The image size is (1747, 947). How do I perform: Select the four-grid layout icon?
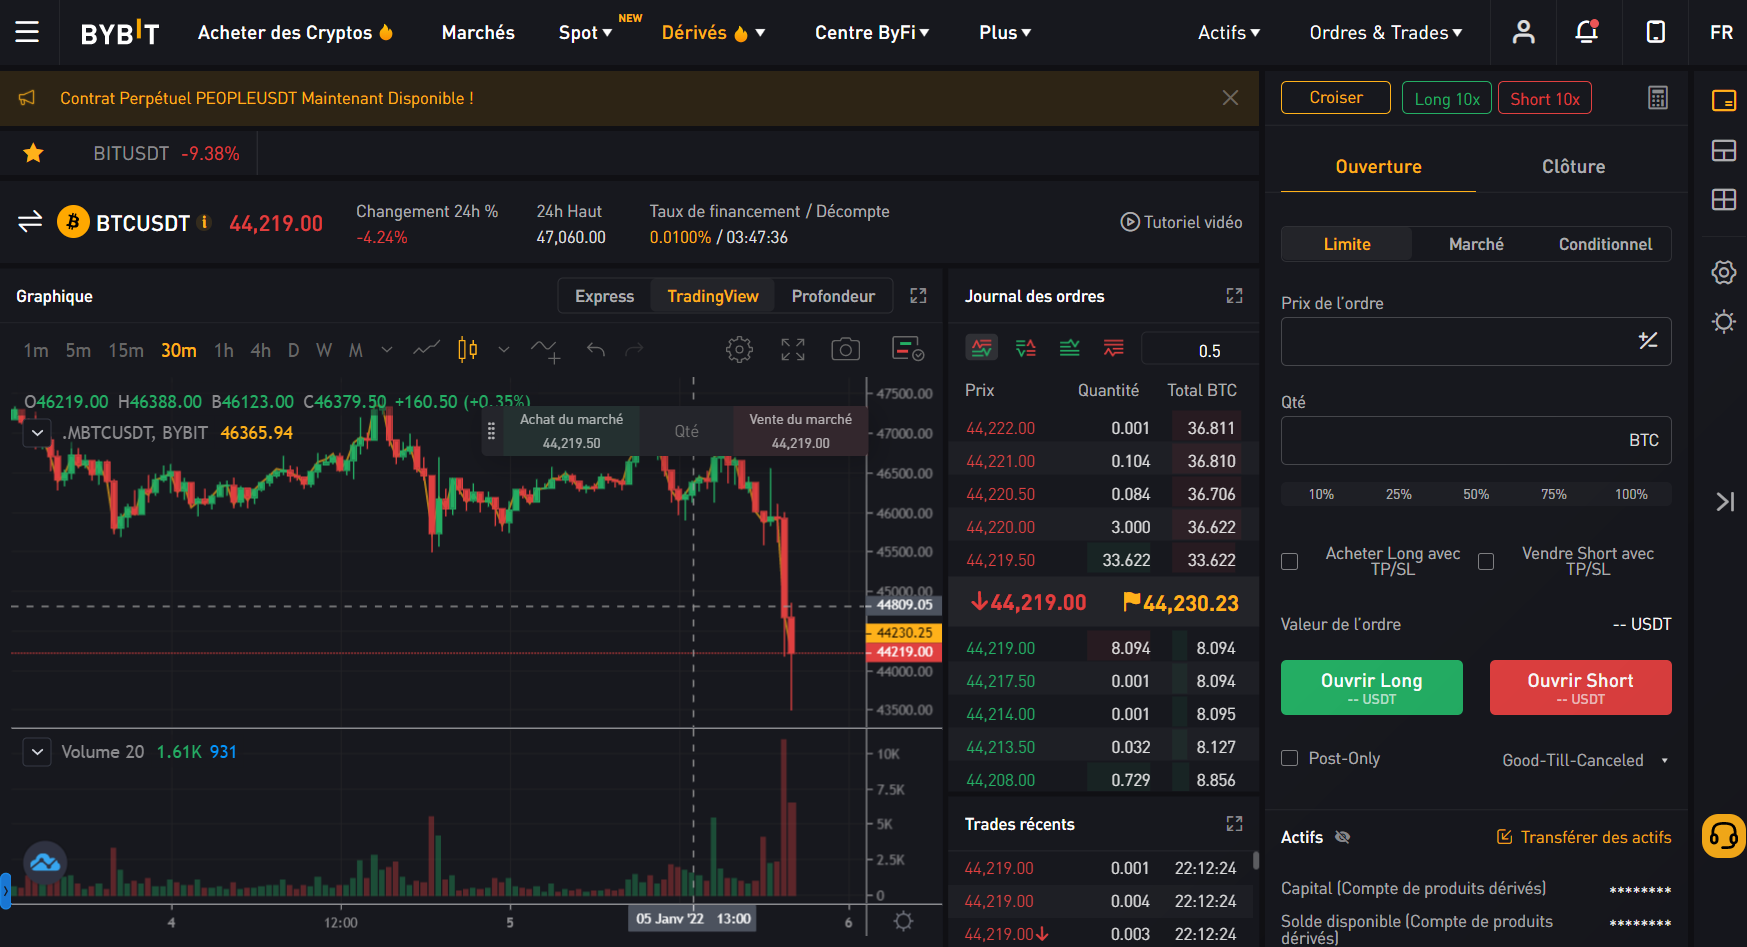pyautogui.click(x=1723, y=200)
